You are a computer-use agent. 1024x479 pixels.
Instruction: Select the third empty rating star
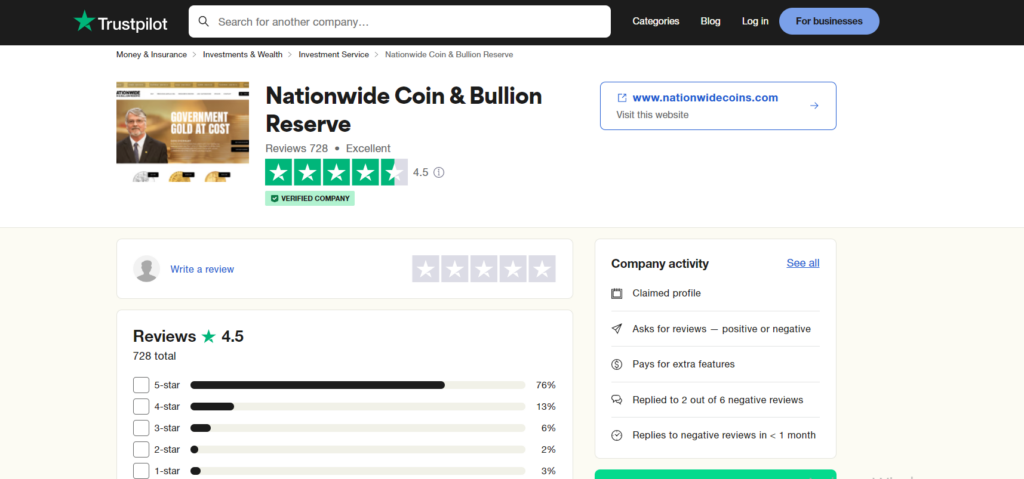pyautogui.click(x=484, y=269)
